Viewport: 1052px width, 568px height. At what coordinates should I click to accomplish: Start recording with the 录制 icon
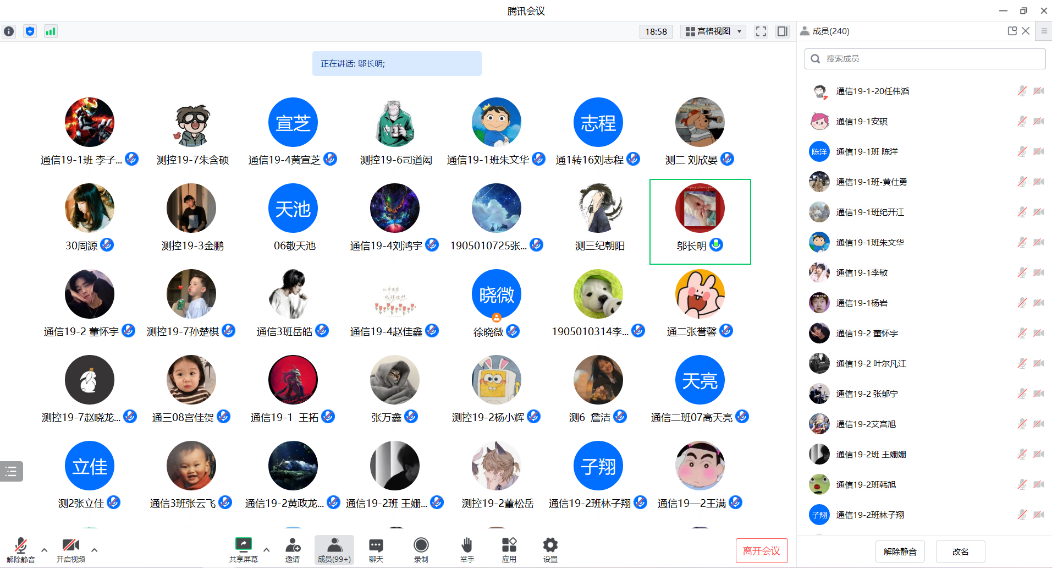(x=421, y=548)
